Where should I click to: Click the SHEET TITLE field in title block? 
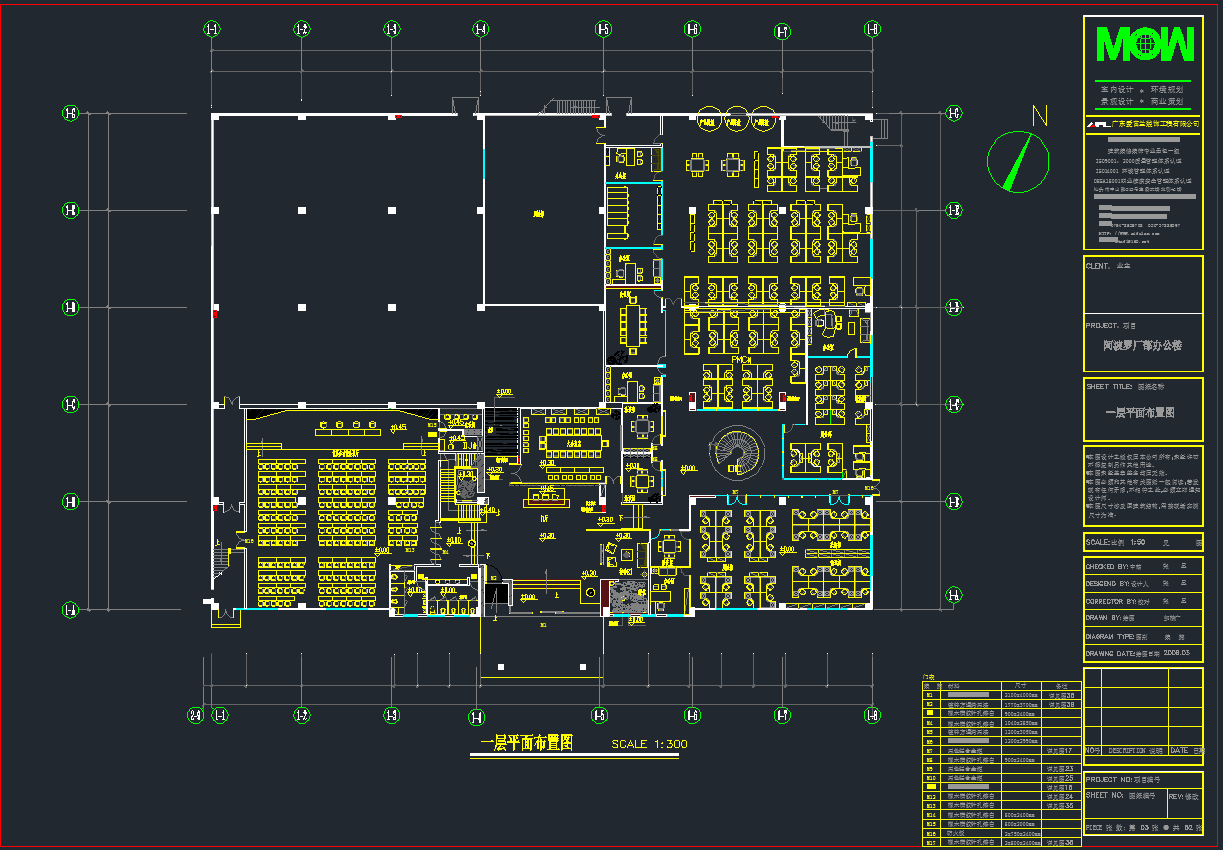click(1143, 409)
